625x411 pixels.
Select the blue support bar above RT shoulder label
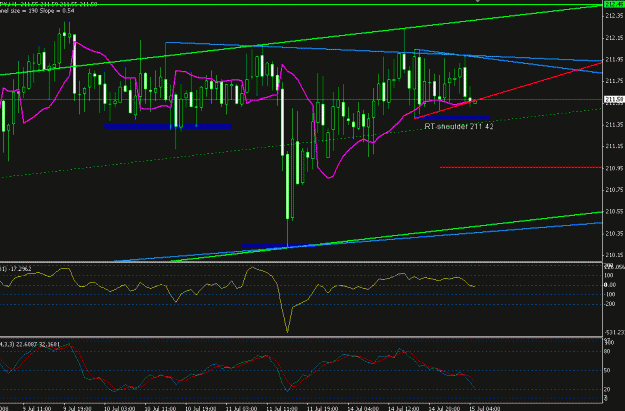pos(452,118)
